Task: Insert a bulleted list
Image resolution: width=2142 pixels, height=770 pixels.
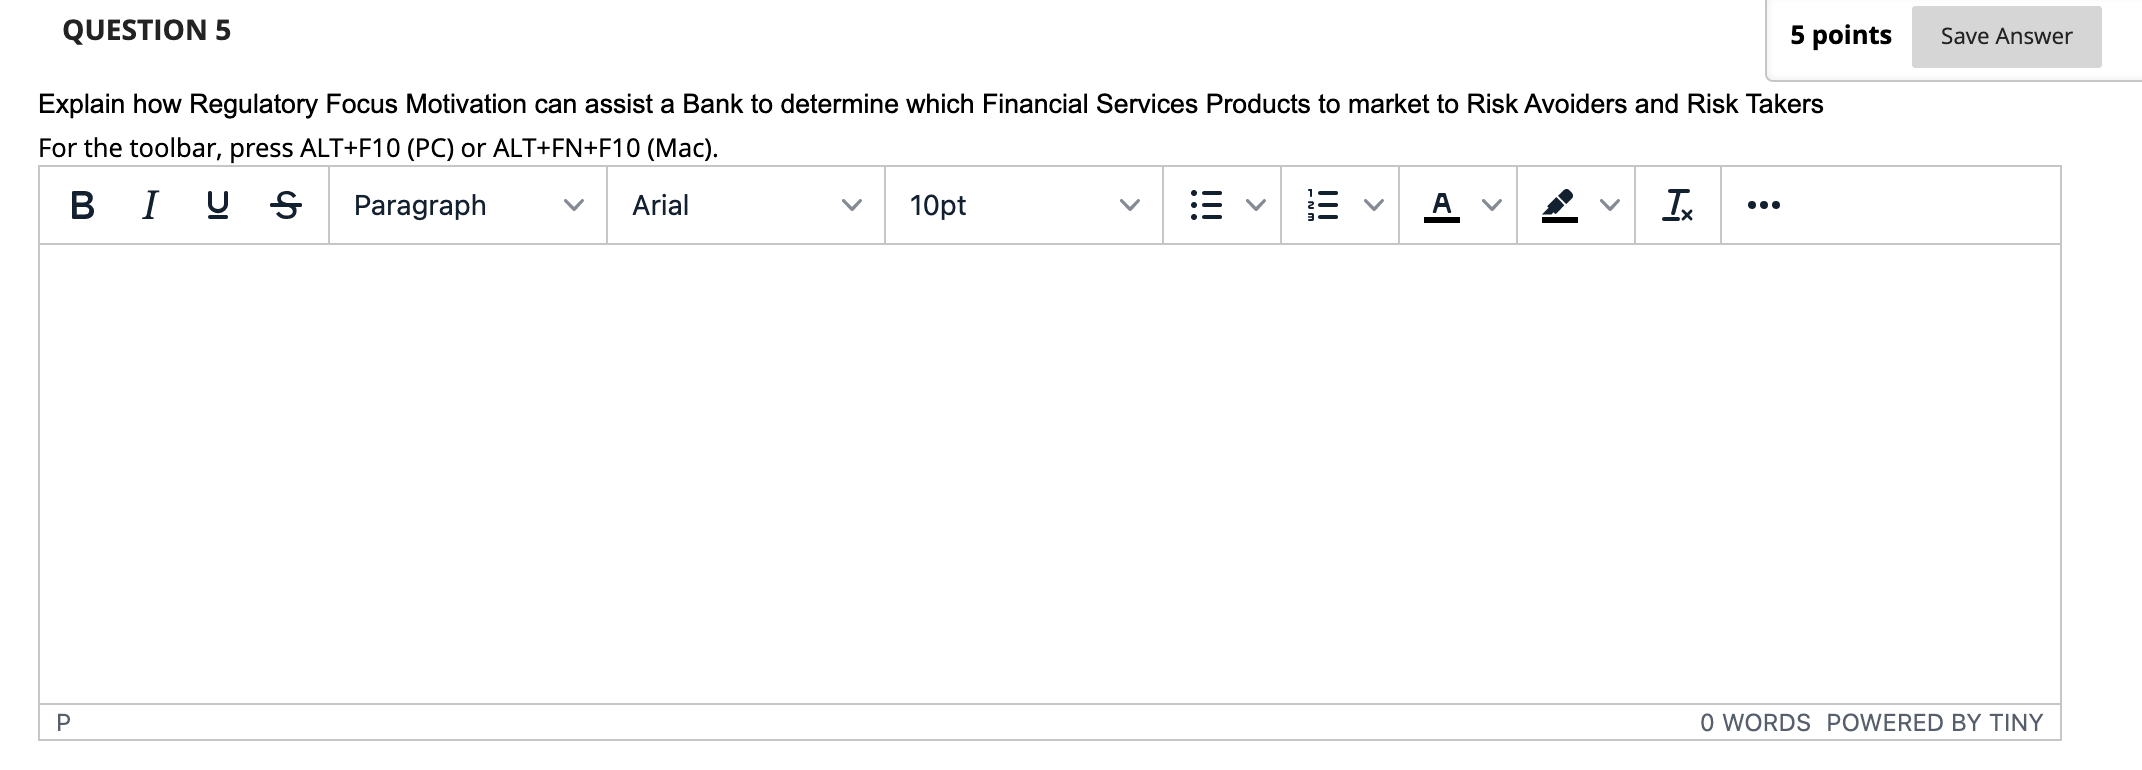Action: coord(1206,205)
